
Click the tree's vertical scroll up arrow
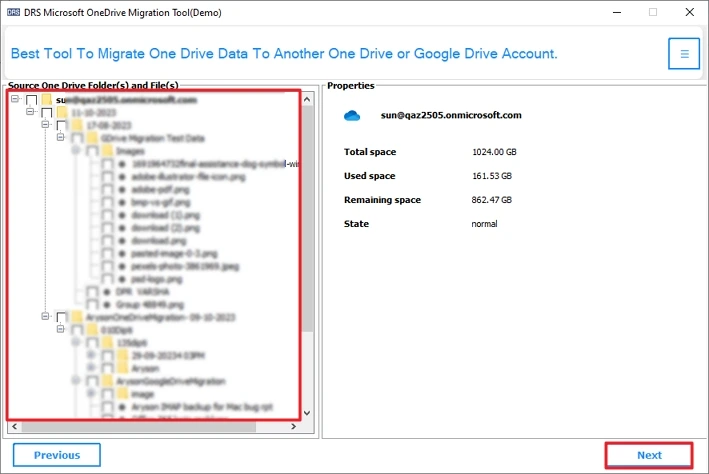coord(307,99)
